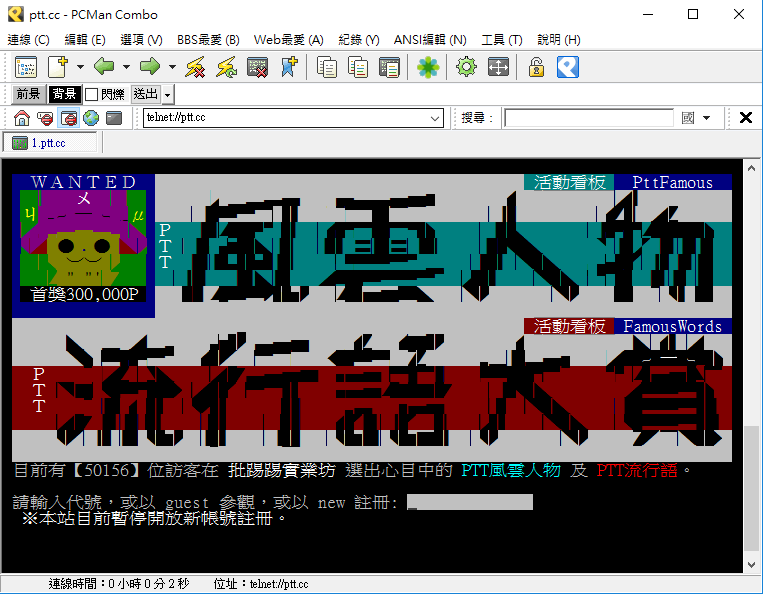Click the copy pages icon
This screenshot has height=594, width=763.
[327, 67]
